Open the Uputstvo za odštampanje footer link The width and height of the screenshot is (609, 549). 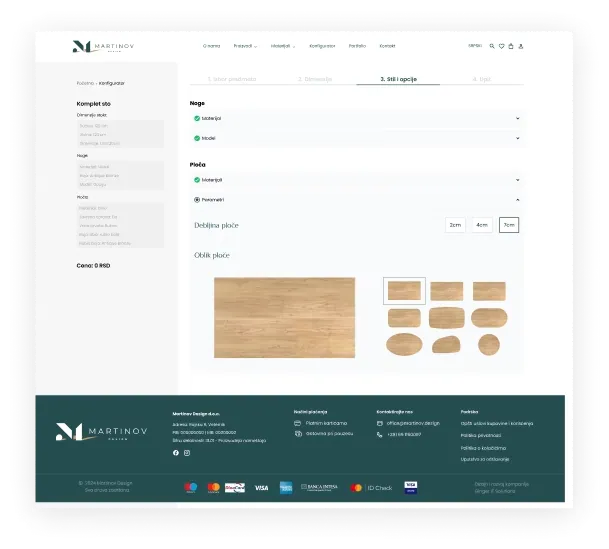485,459
